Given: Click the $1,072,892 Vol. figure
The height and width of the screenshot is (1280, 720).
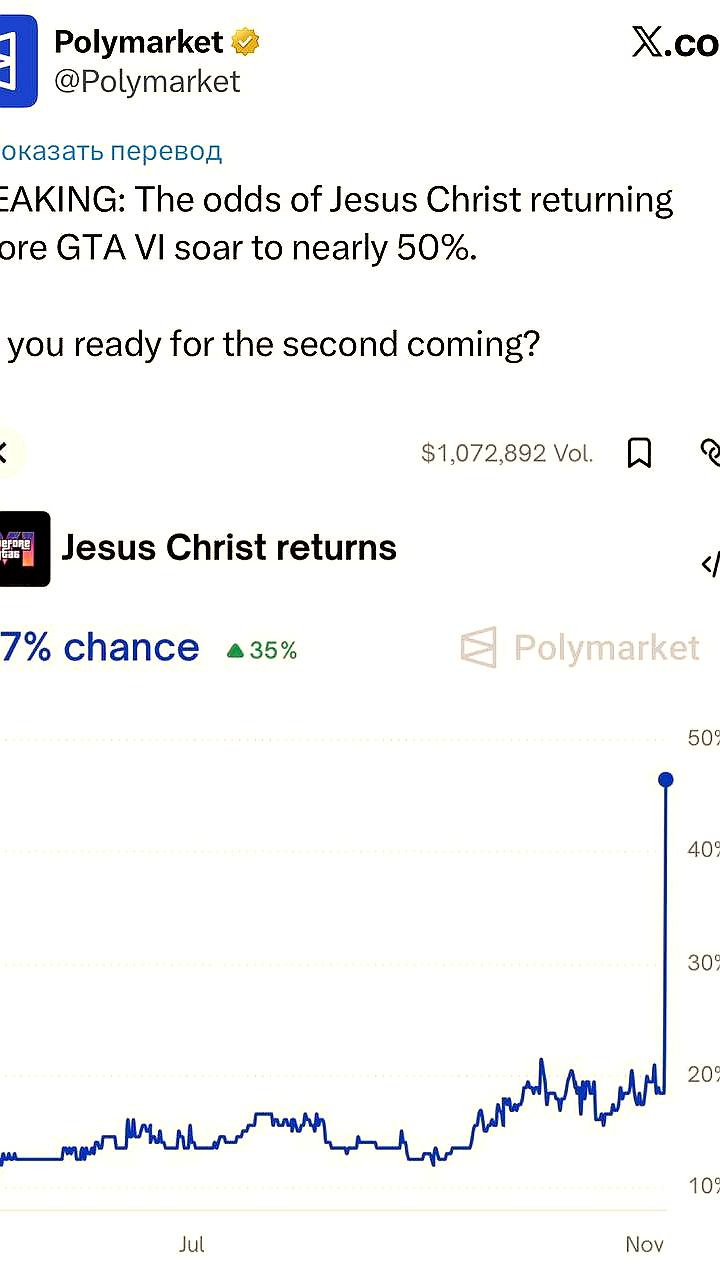Looking at the screenshot, I should point(507,454).
